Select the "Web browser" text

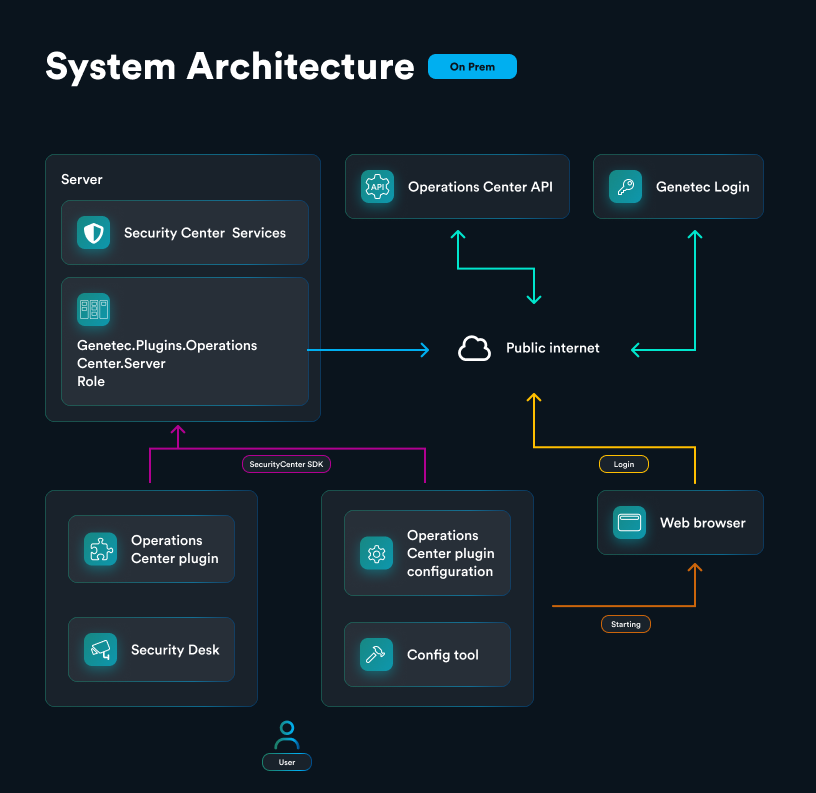[703, 523]
